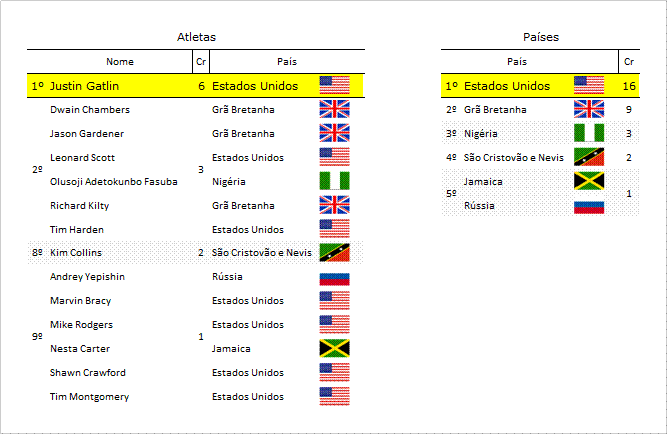The width and height of the screenshot is (668, 435).
Task: Click the value 16 for Estados Unidos
Action: click(x=629, y=86)
